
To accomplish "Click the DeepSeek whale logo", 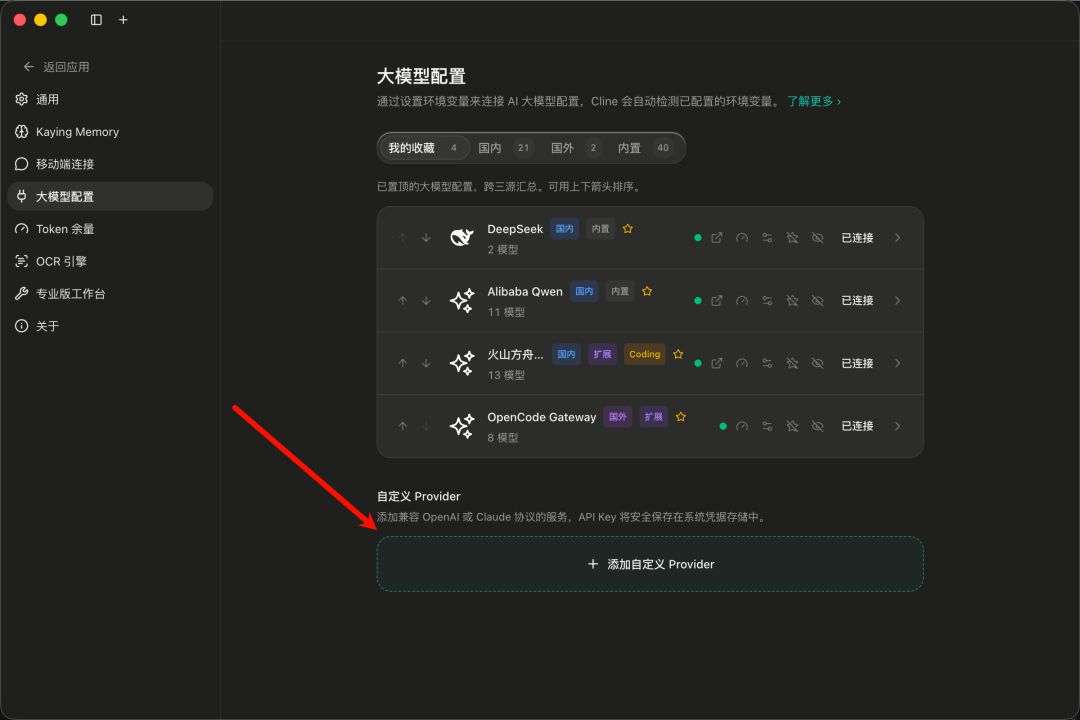I will click(461, 238).
